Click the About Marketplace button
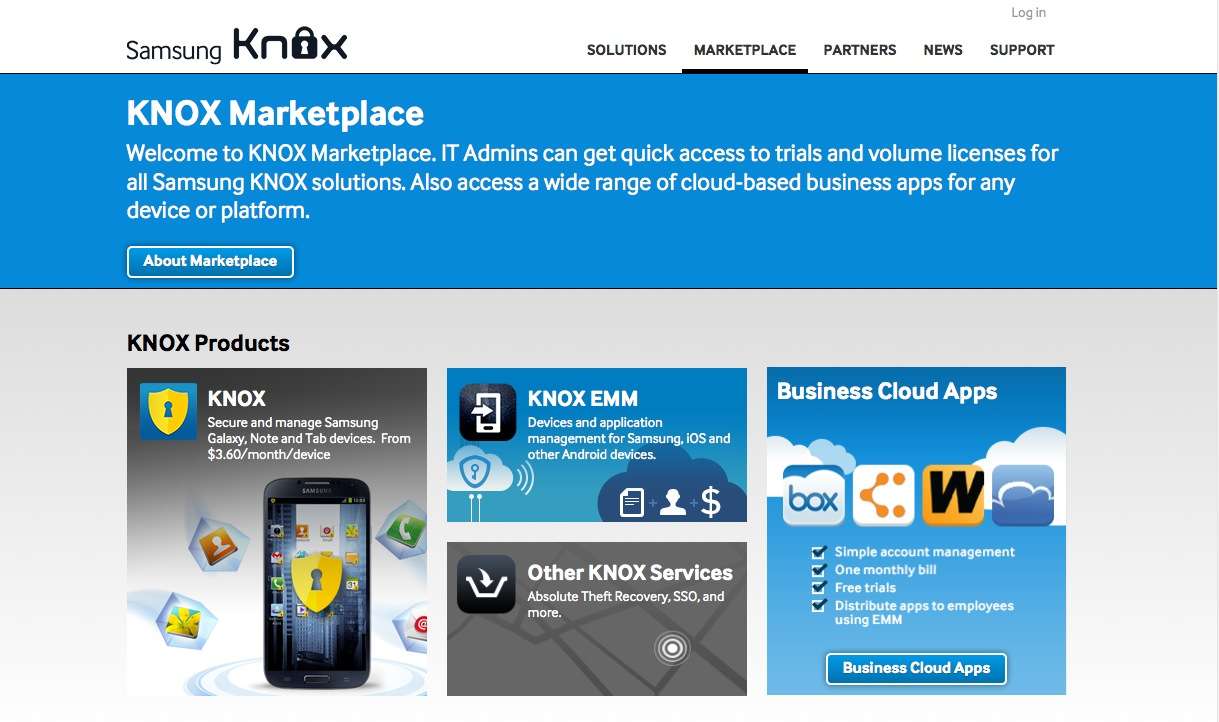The image size is (1219, 722). [210, 261]
